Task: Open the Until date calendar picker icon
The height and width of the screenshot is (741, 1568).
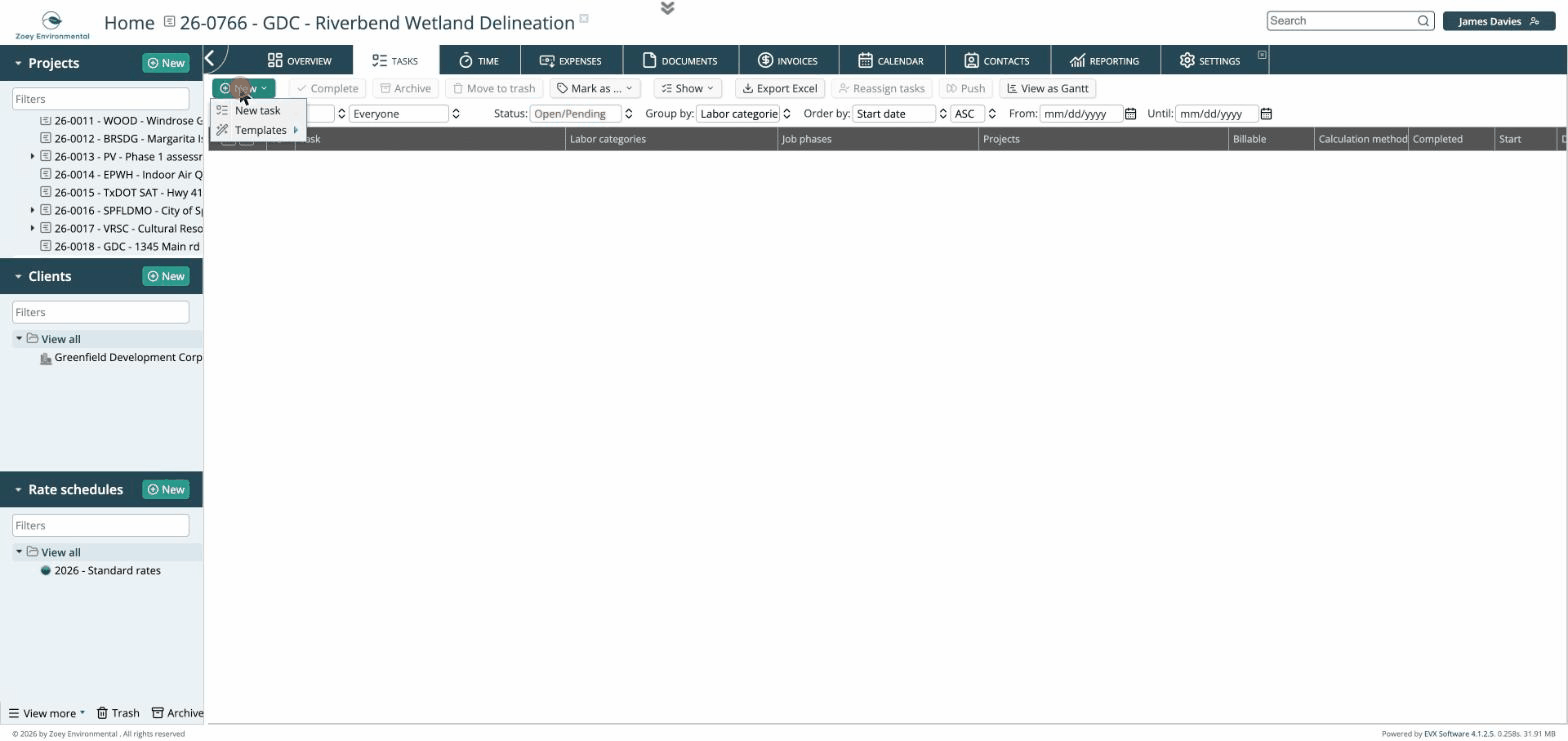Action: click(1266, 114)
